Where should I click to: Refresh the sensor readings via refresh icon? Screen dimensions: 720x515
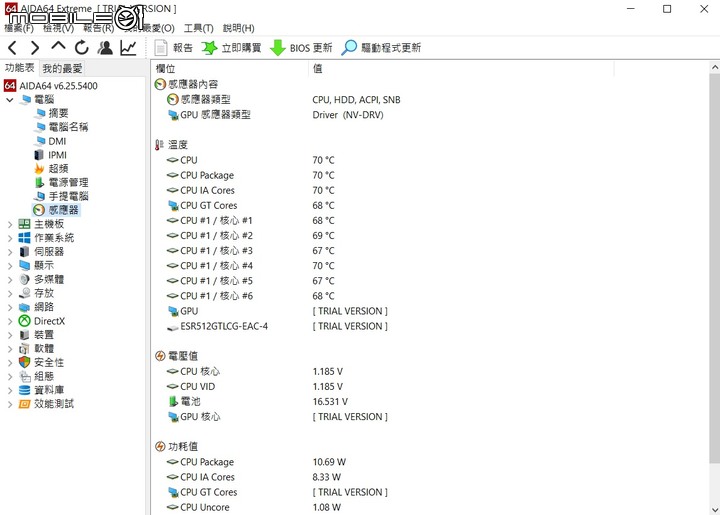click(x=82, y=48)
